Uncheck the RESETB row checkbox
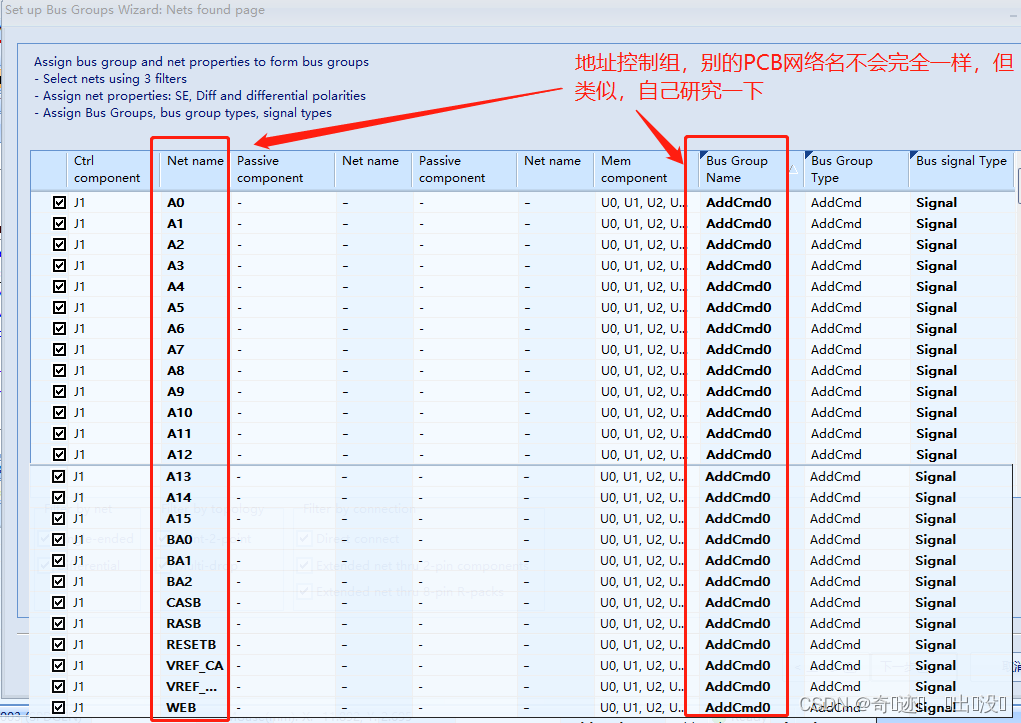Viewport: 1021px width, 723px height. pyautogui.click(x=59, y=644)
